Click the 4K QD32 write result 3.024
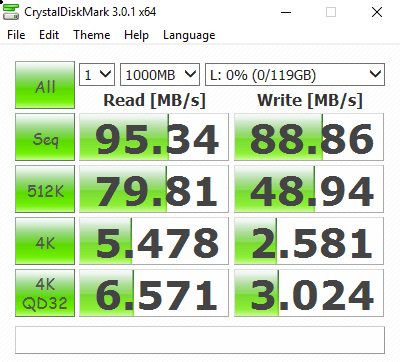Screen dimensions: 400x362 (309, 293)
